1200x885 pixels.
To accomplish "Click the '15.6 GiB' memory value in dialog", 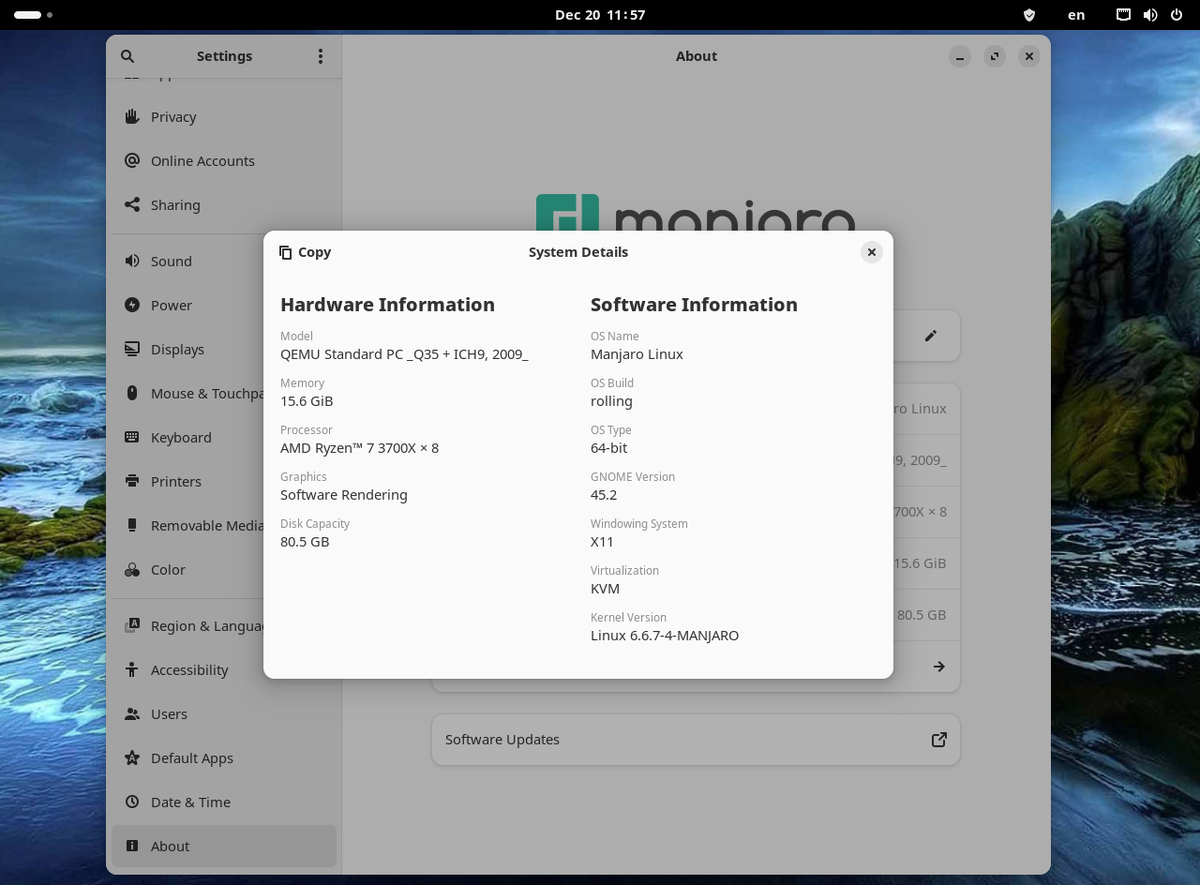I will point(307,401).
